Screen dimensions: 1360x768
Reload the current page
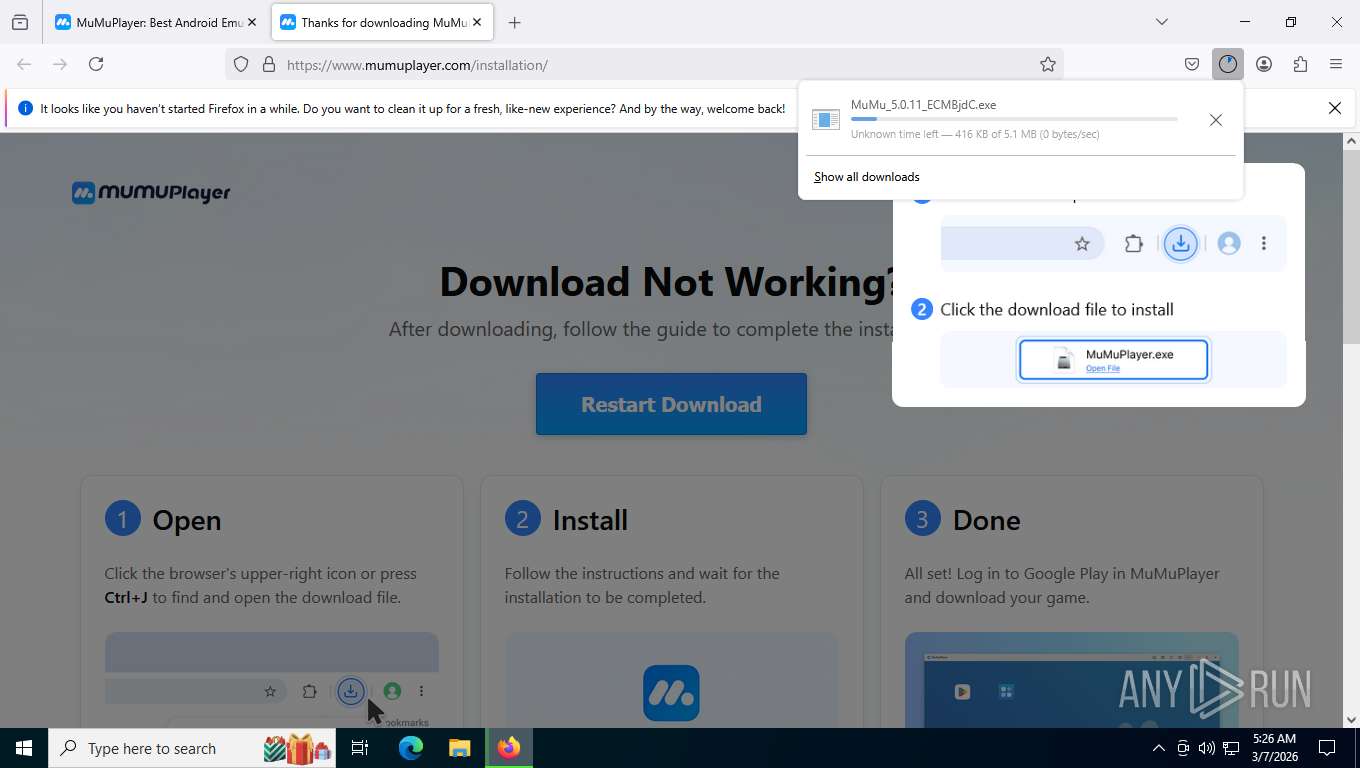96,64
